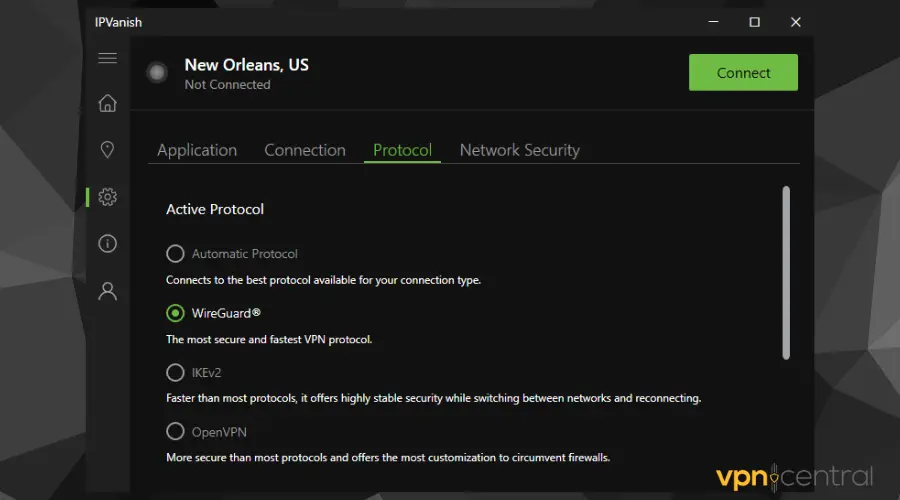
Task: Go to the Home icon in sidebar
Action: tap(107, 103)
